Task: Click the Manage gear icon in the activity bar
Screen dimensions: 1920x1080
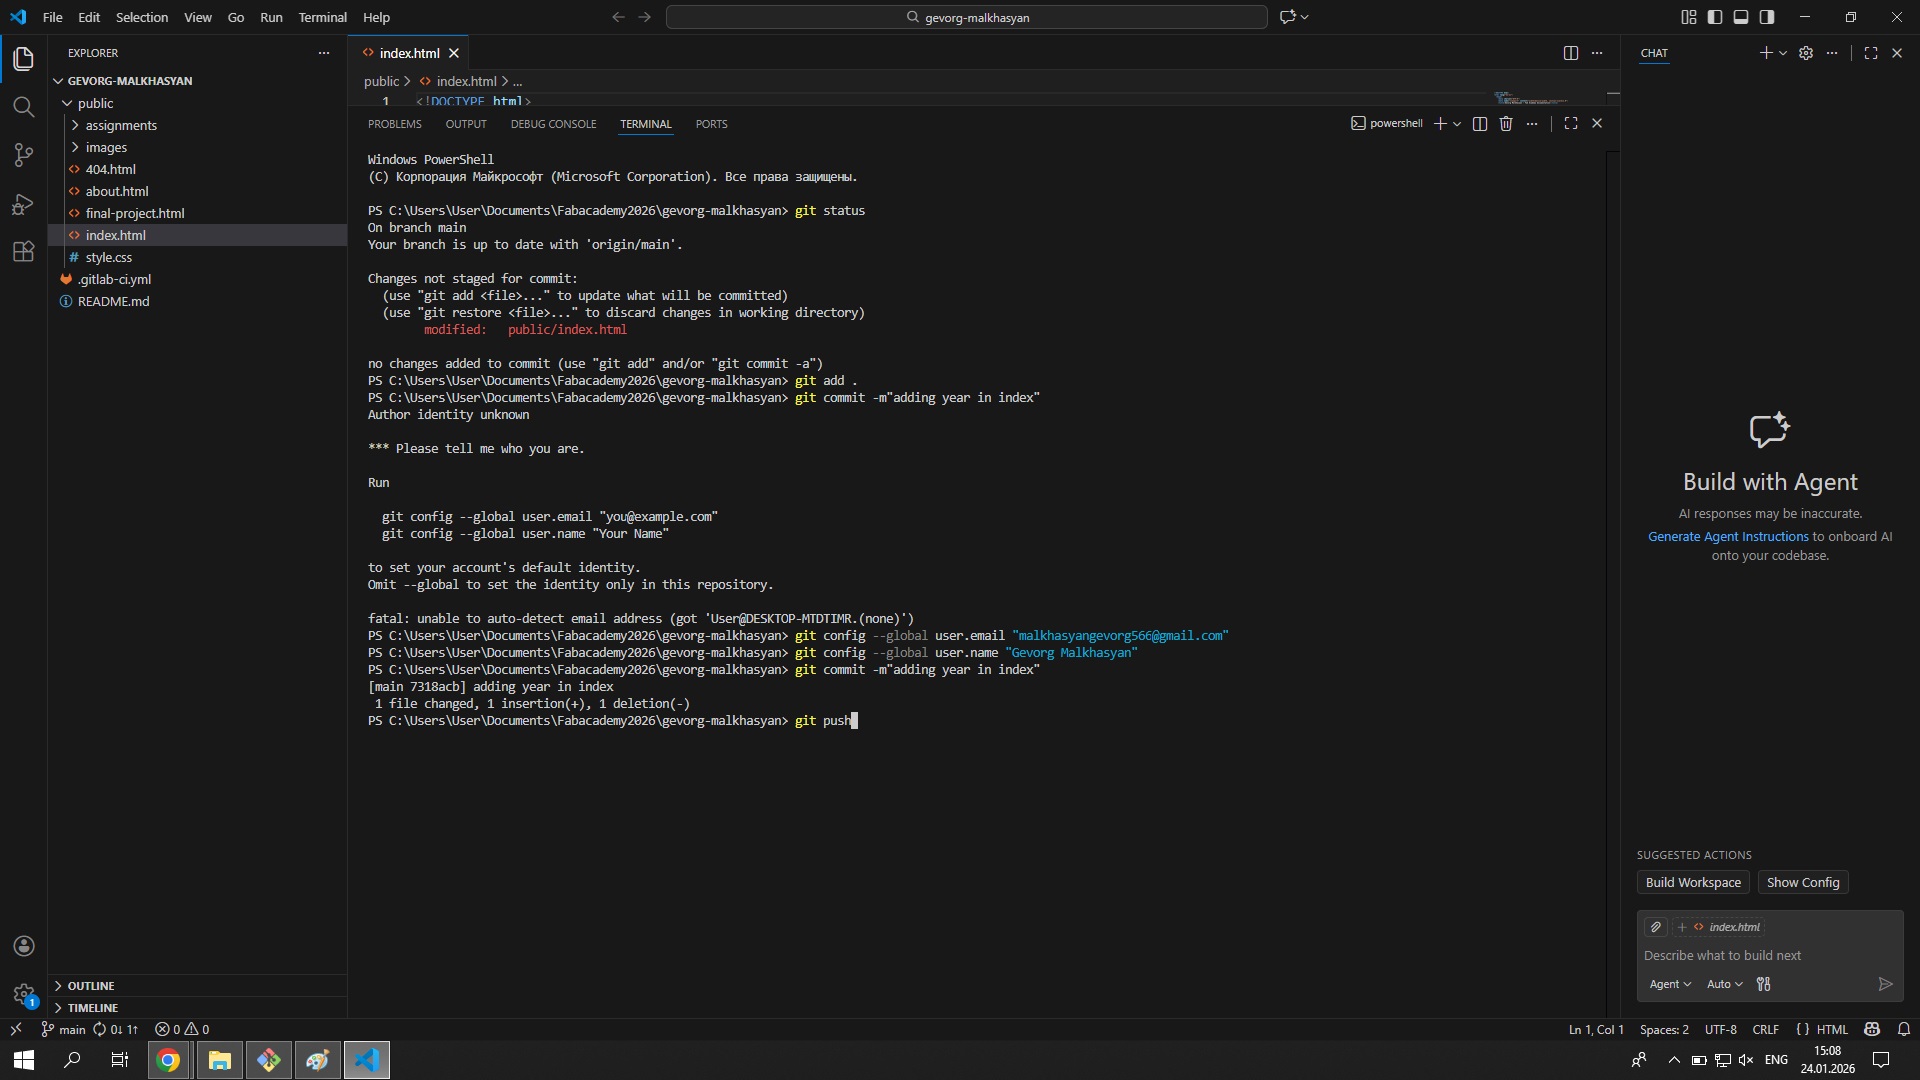Action: point(23,994)
